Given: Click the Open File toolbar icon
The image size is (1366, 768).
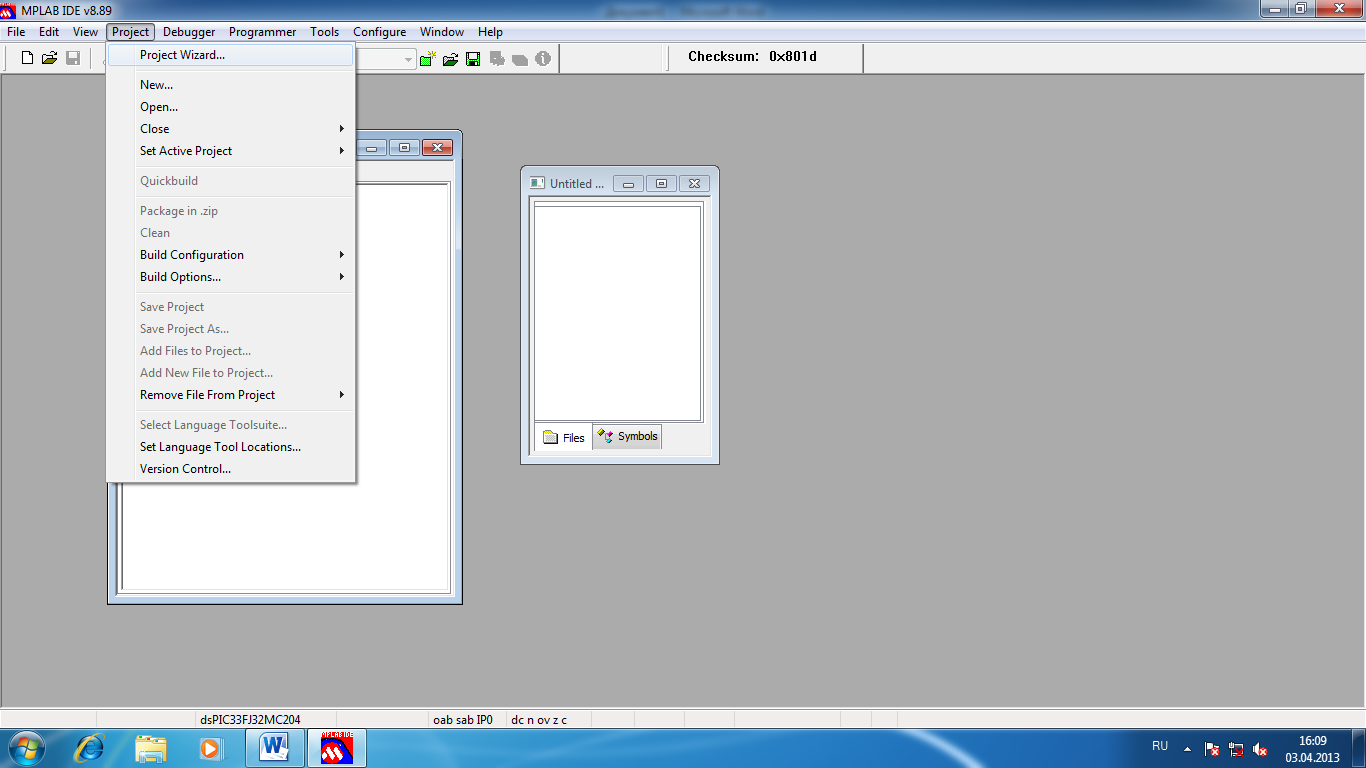Looking at the screenshot, I should coord(50,59).
